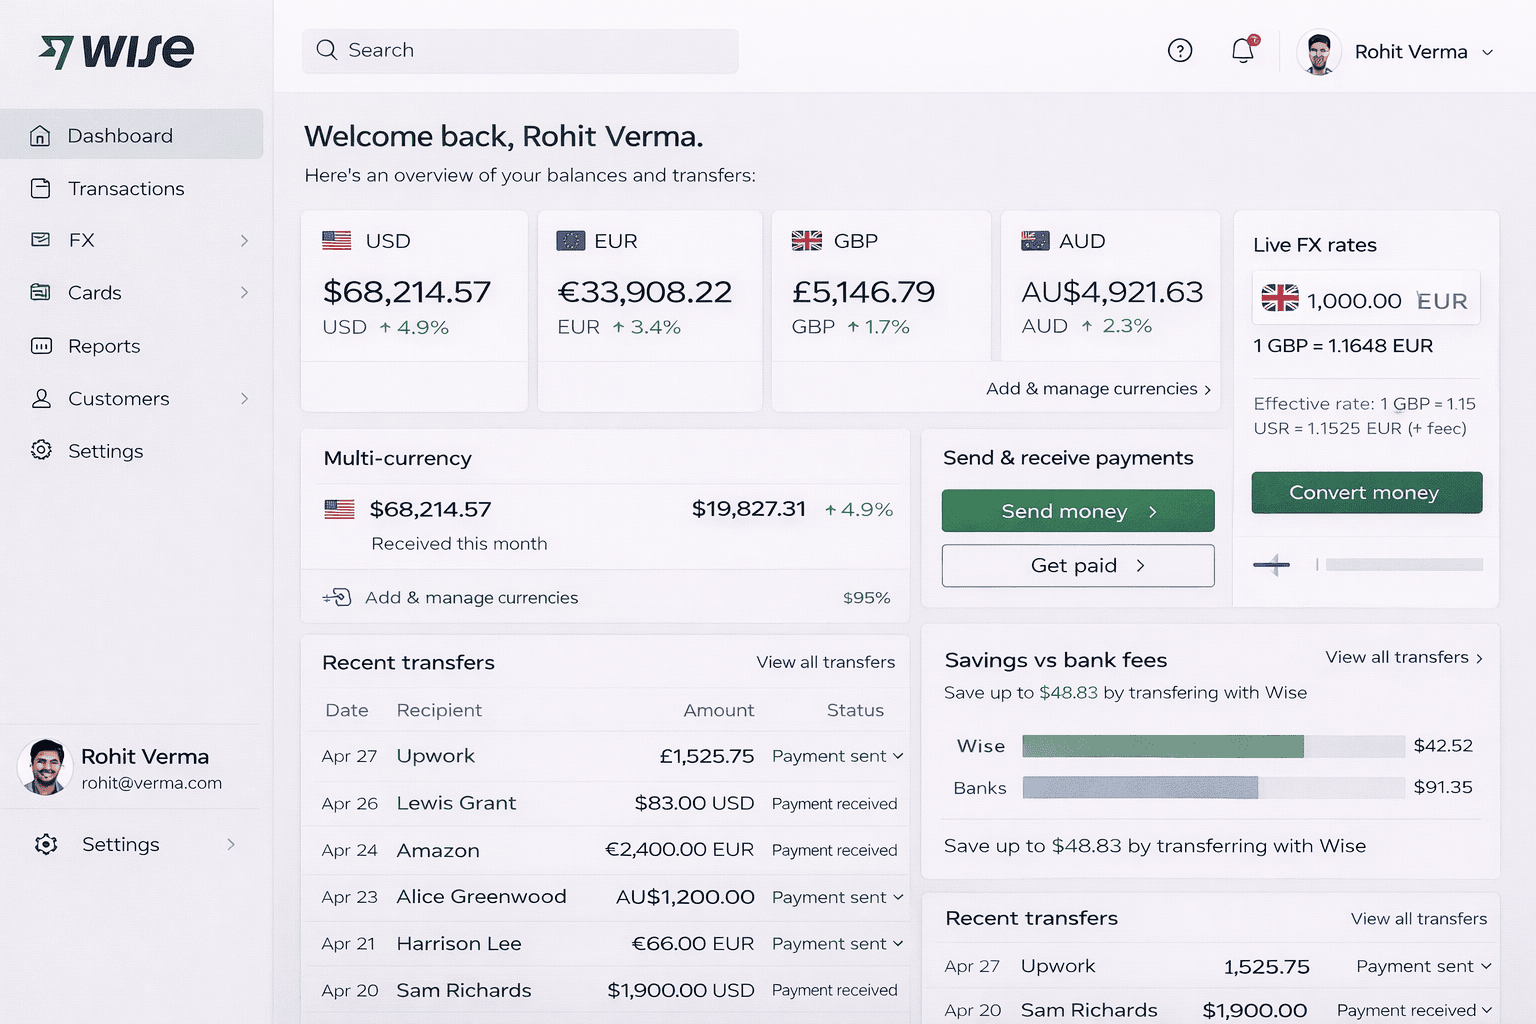This screenshot has height=1024, width=1536.
Task: Open Rohit Verma account dropdown
Action: [1487, 52]
